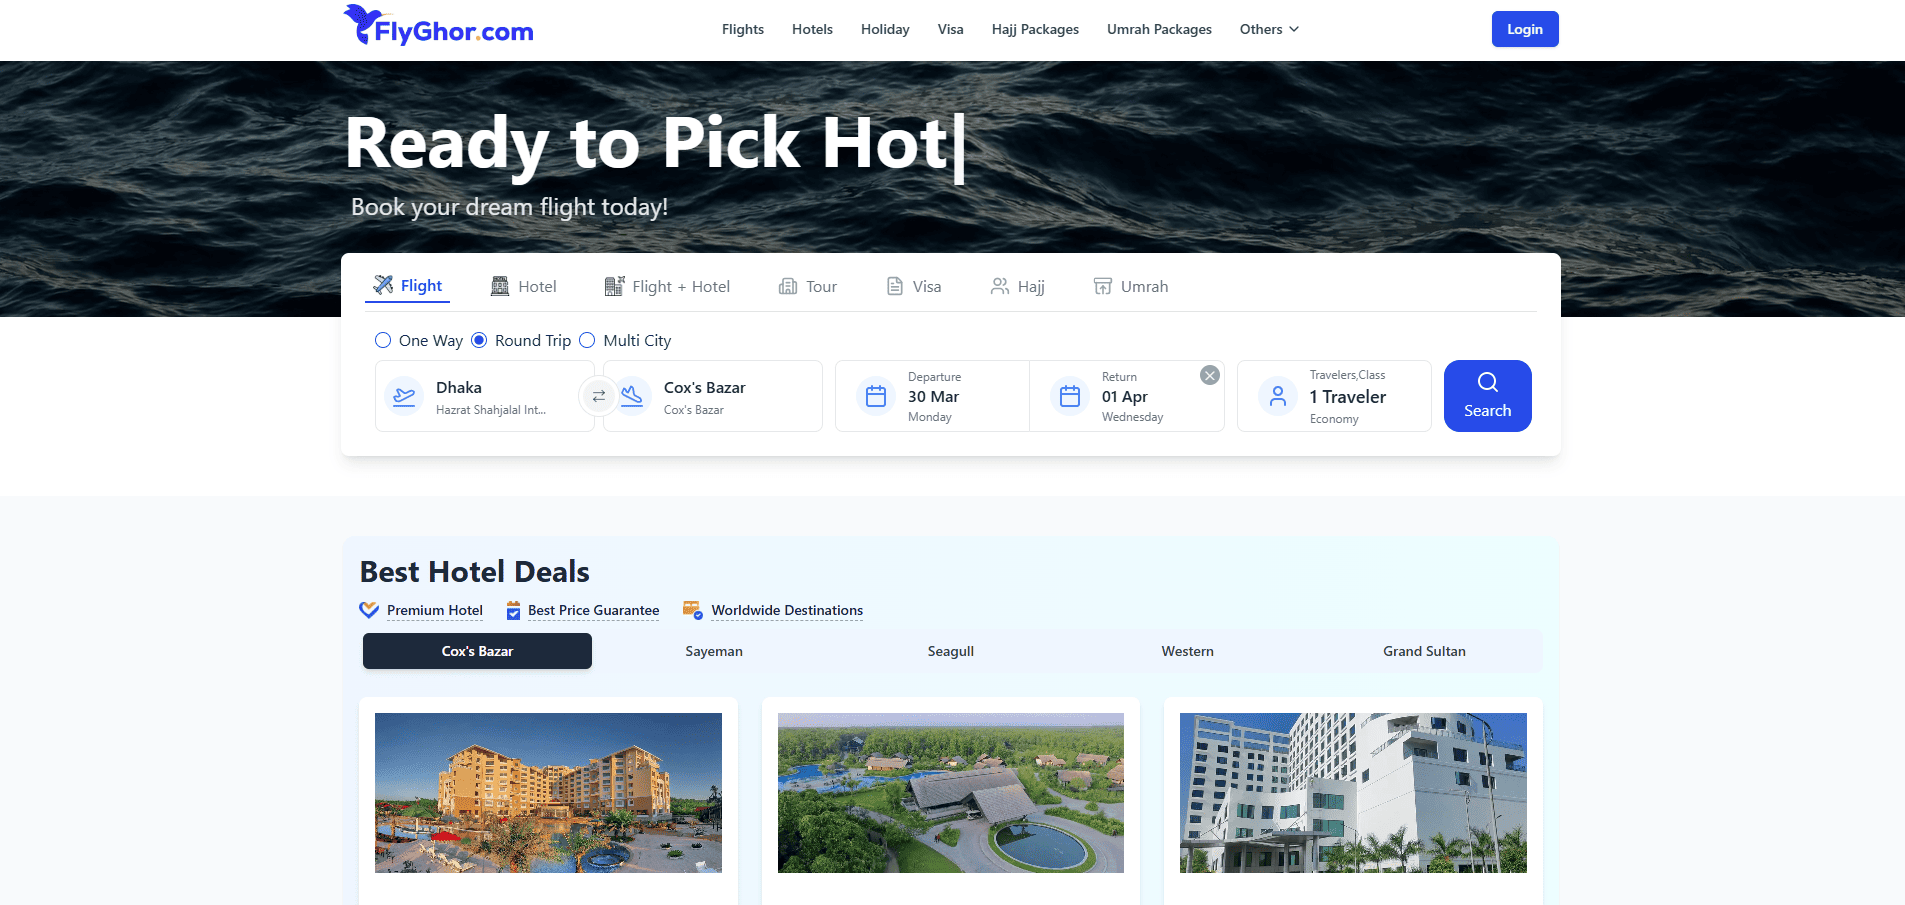The image size is (1905, 905).
Task: Clear the return date with X icon
Action: pos(1210,375)
